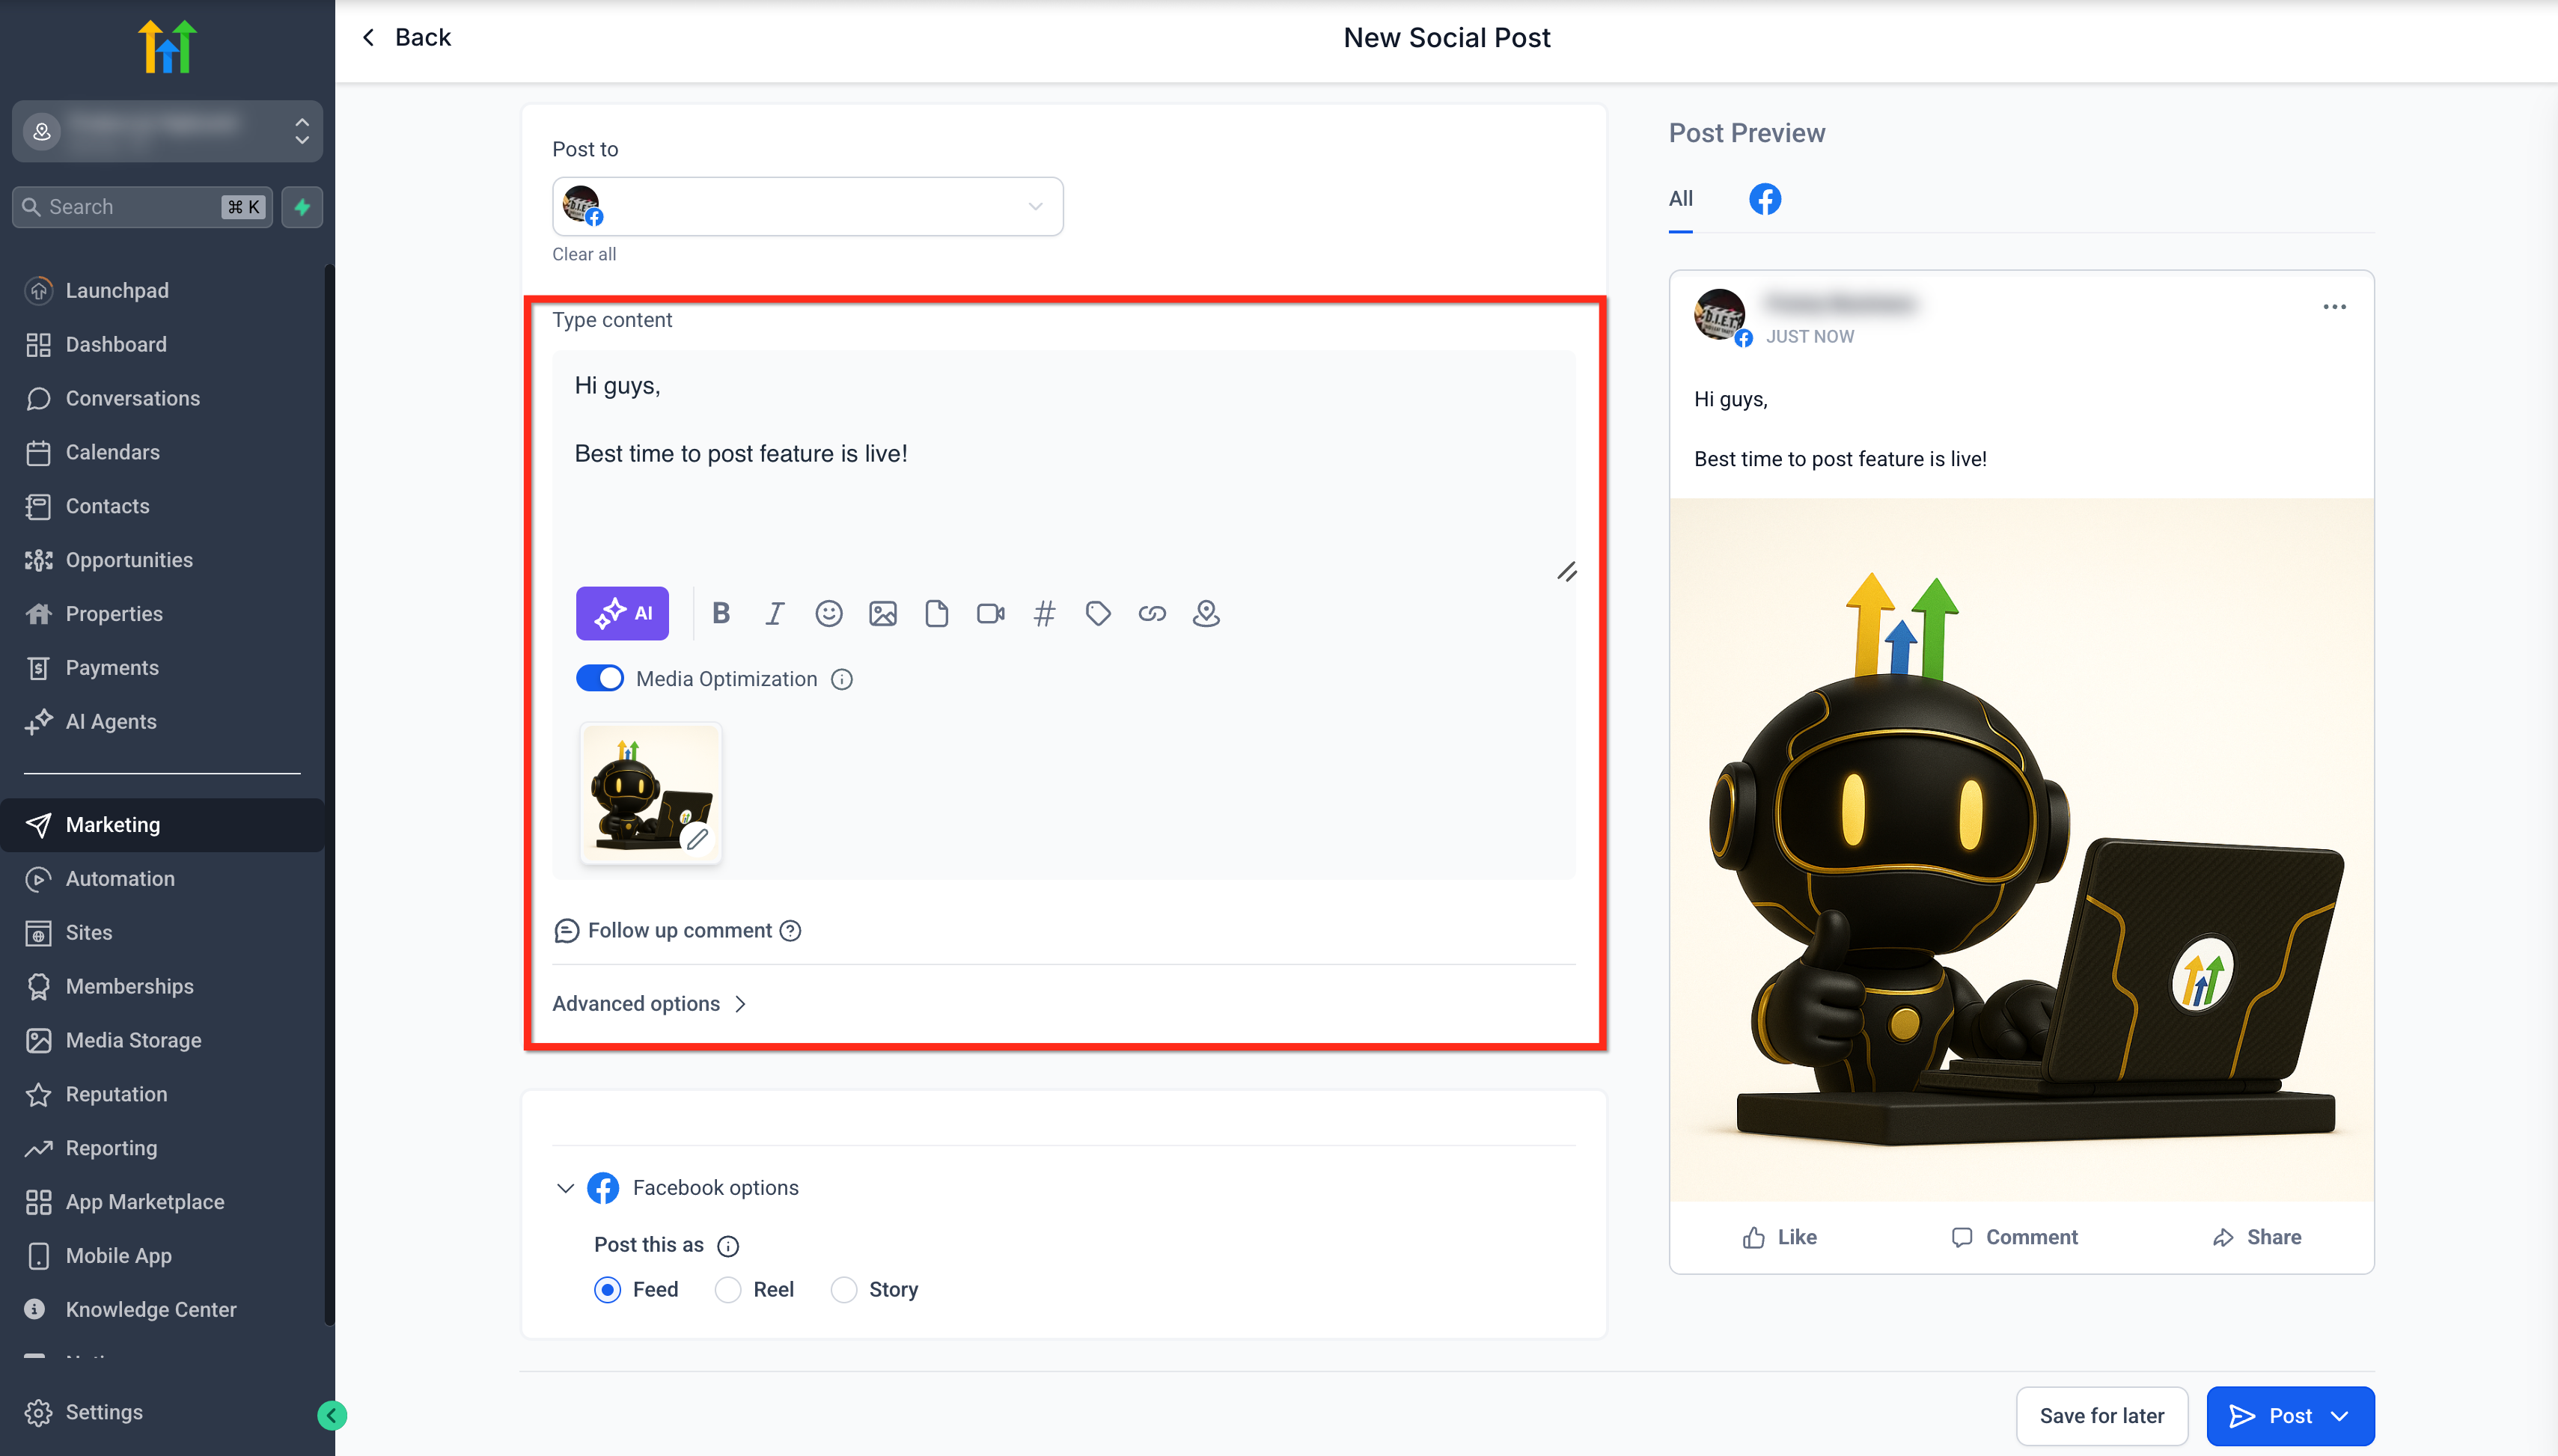Add a video using the camera icon

pyautogui.click(x=990, y=613)
